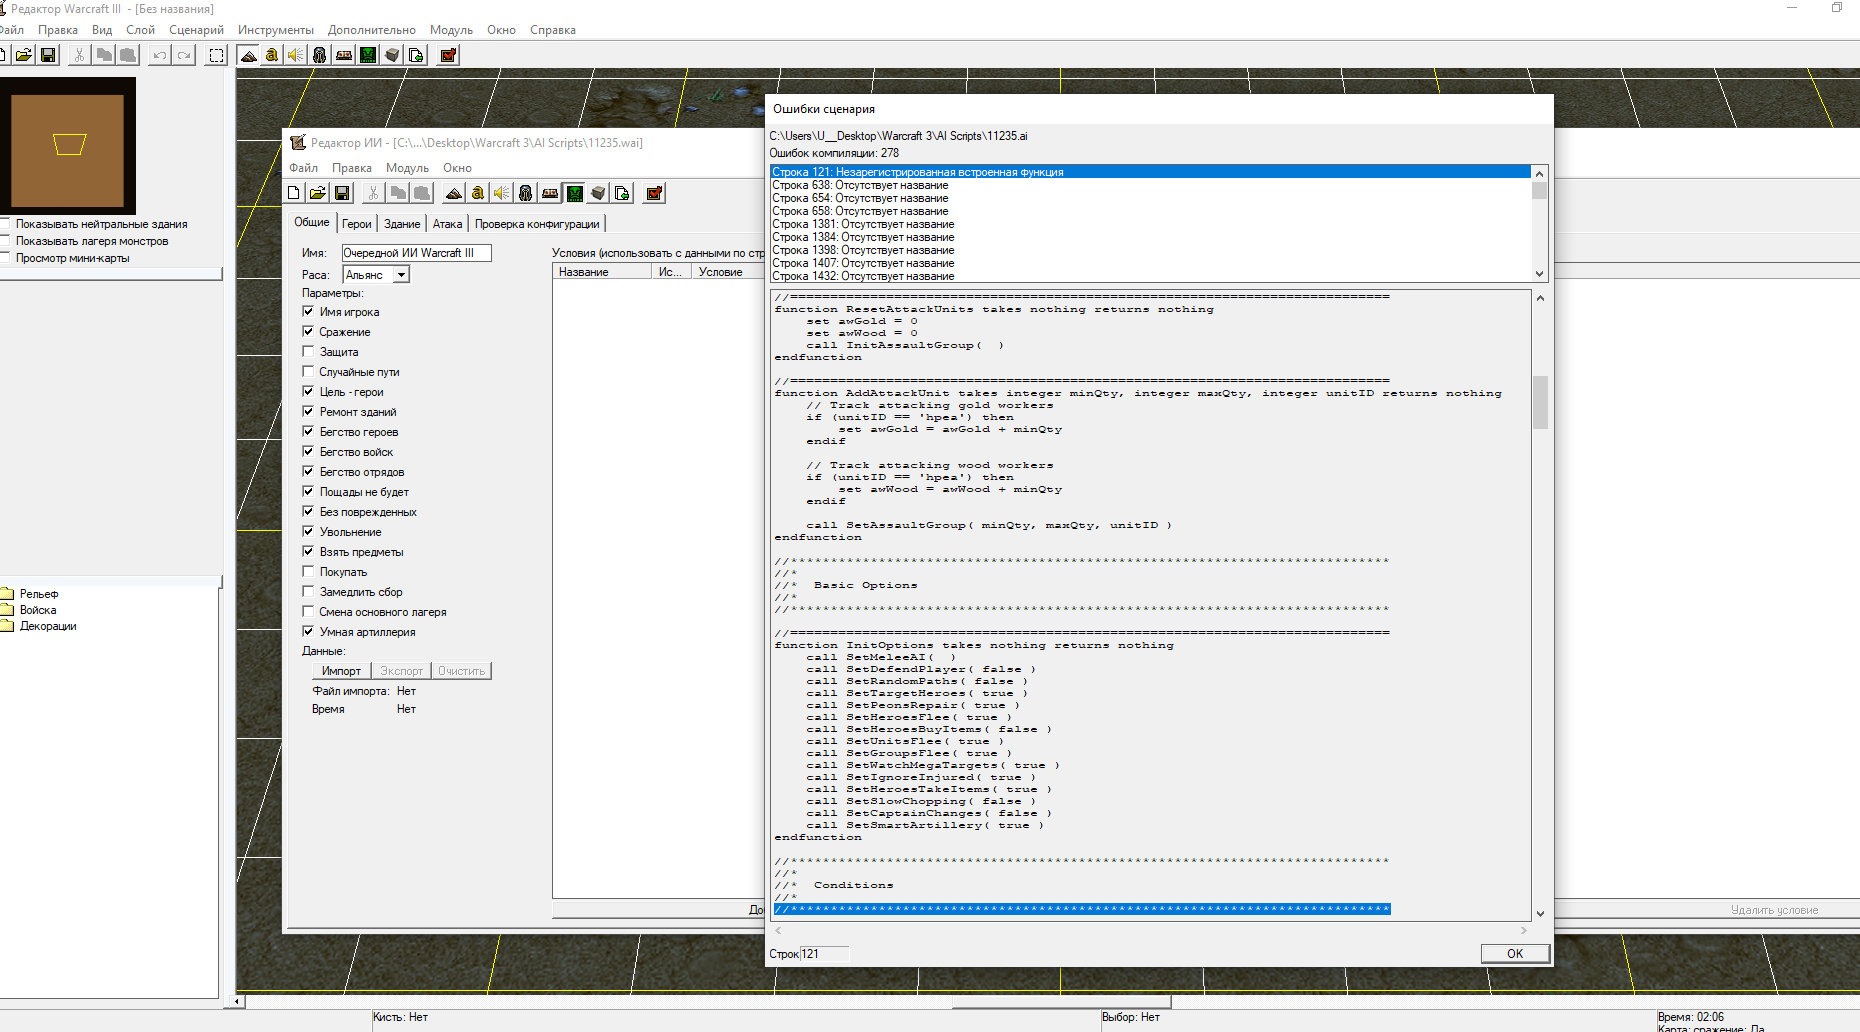Click Object Manager cube in AI Editor toolbar
This screenshot has height=1032, width=1860.
tap(598, 193)
